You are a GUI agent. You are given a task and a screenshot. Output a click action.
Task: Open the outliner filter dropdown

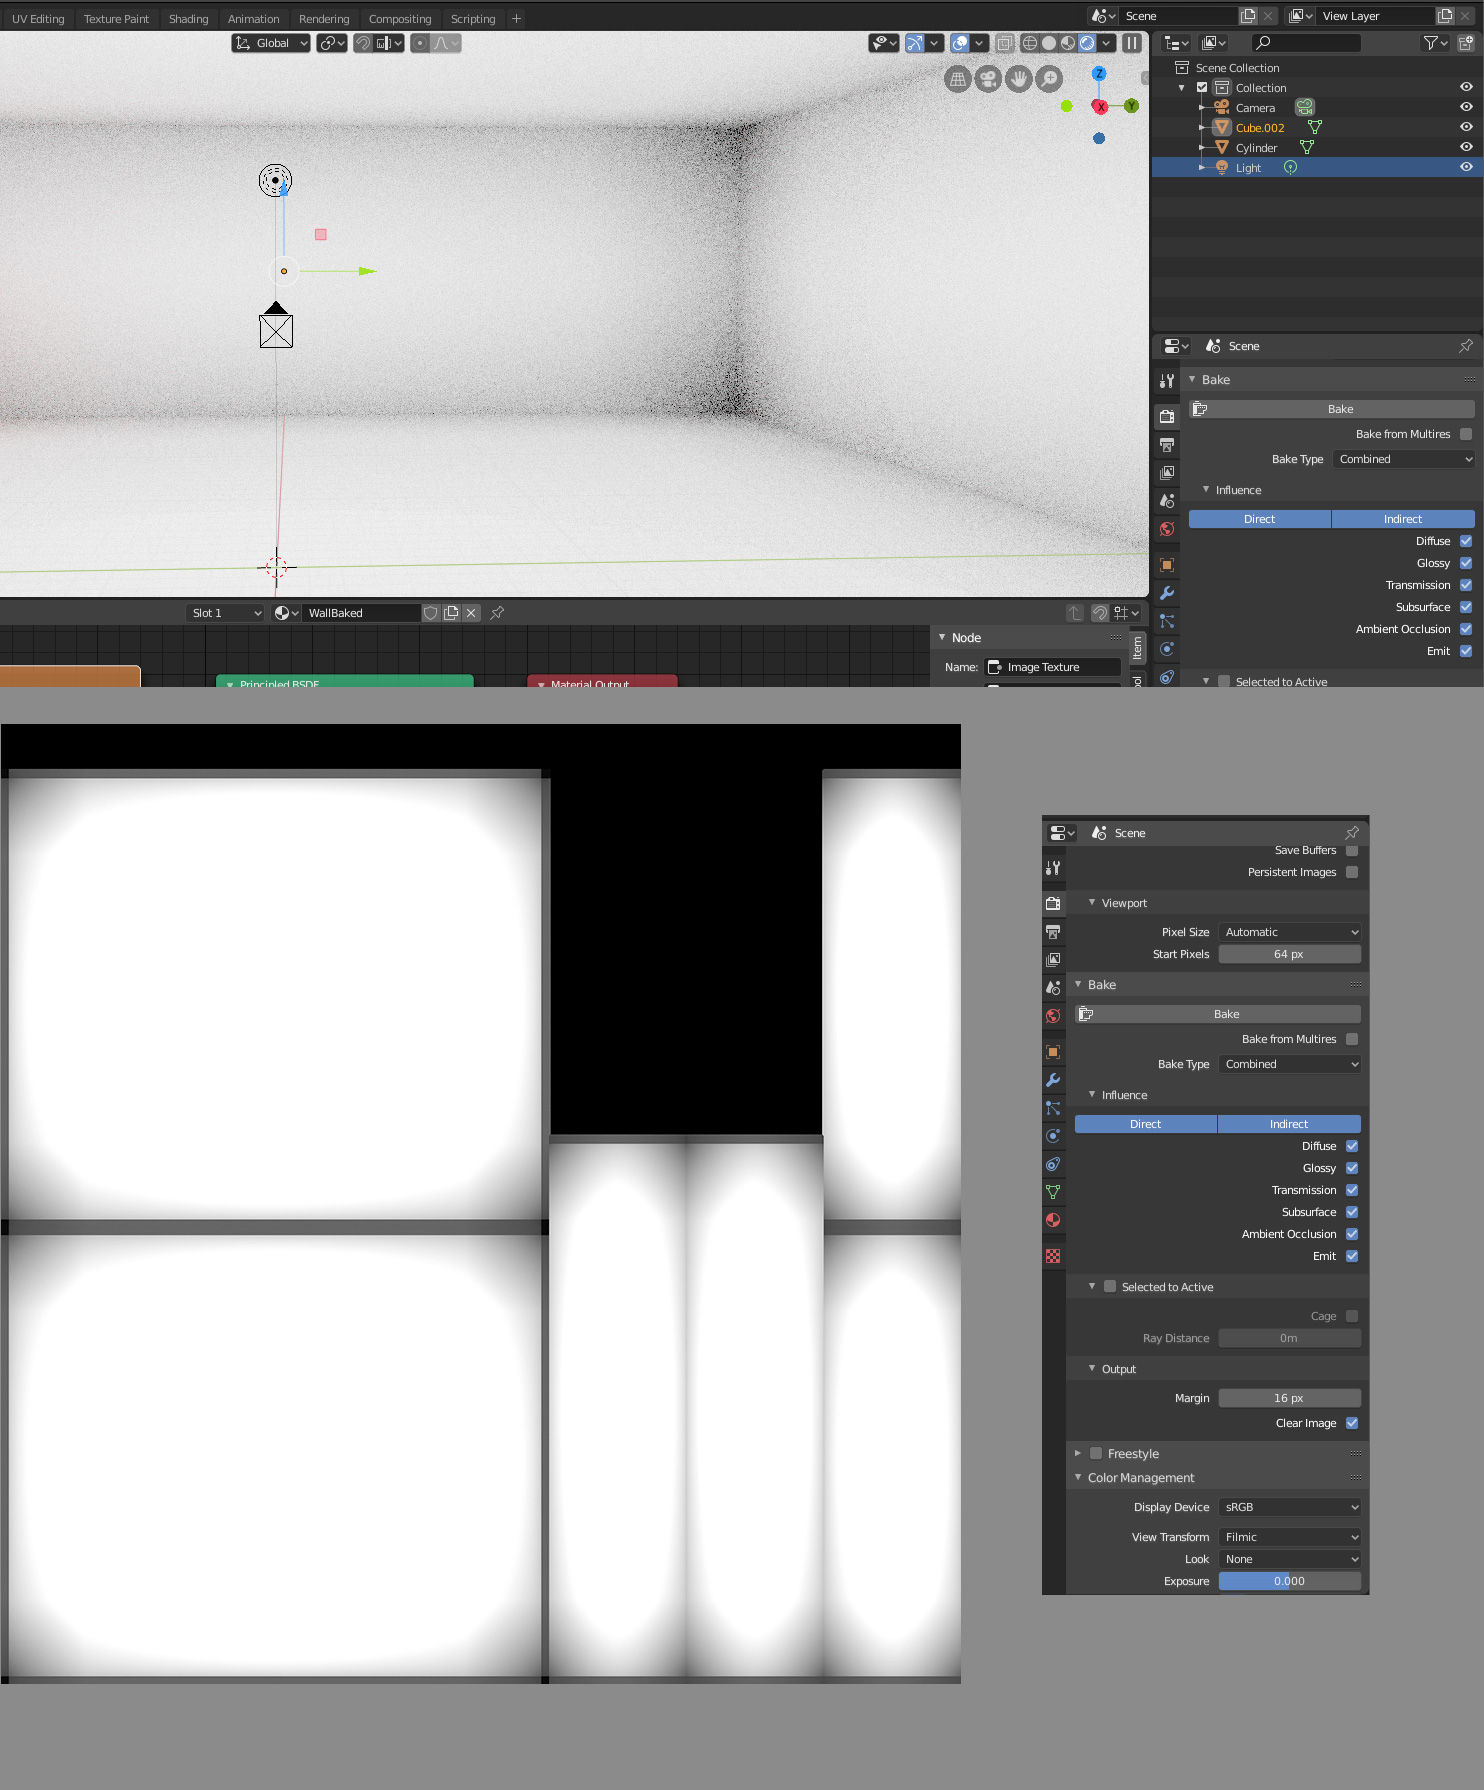point(1435,43)
